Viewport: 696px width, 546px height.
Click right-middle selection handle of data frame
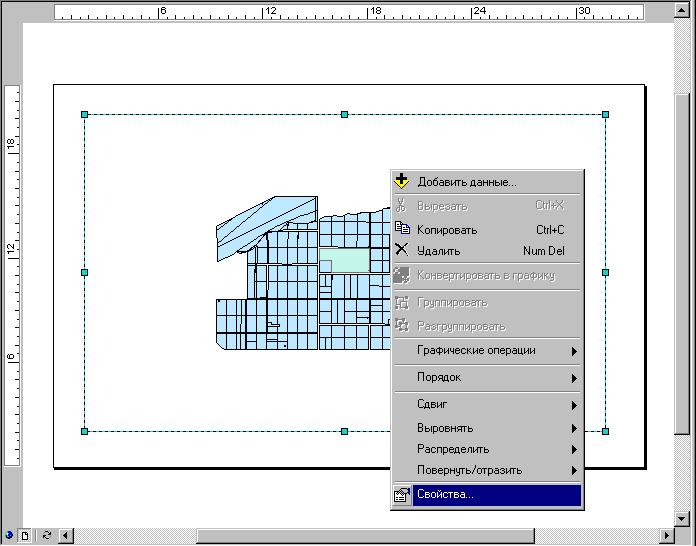point(605,273)
